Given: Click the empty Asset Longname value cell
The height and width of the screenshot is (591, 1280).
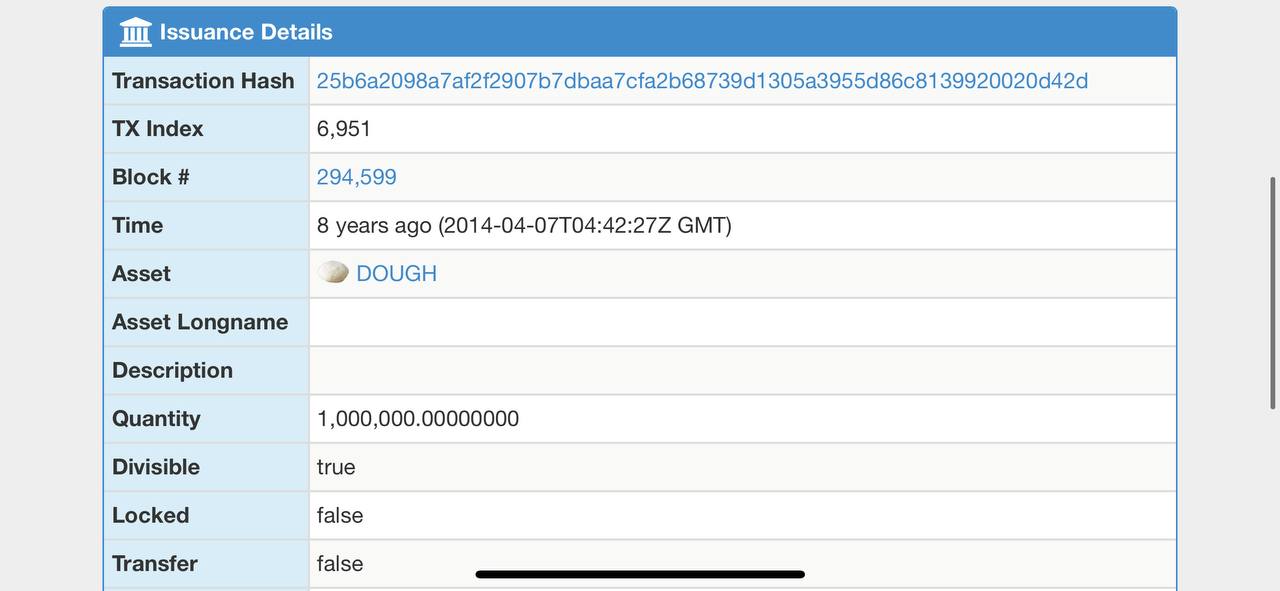Looking at the screenshot, I should [742, 322].
